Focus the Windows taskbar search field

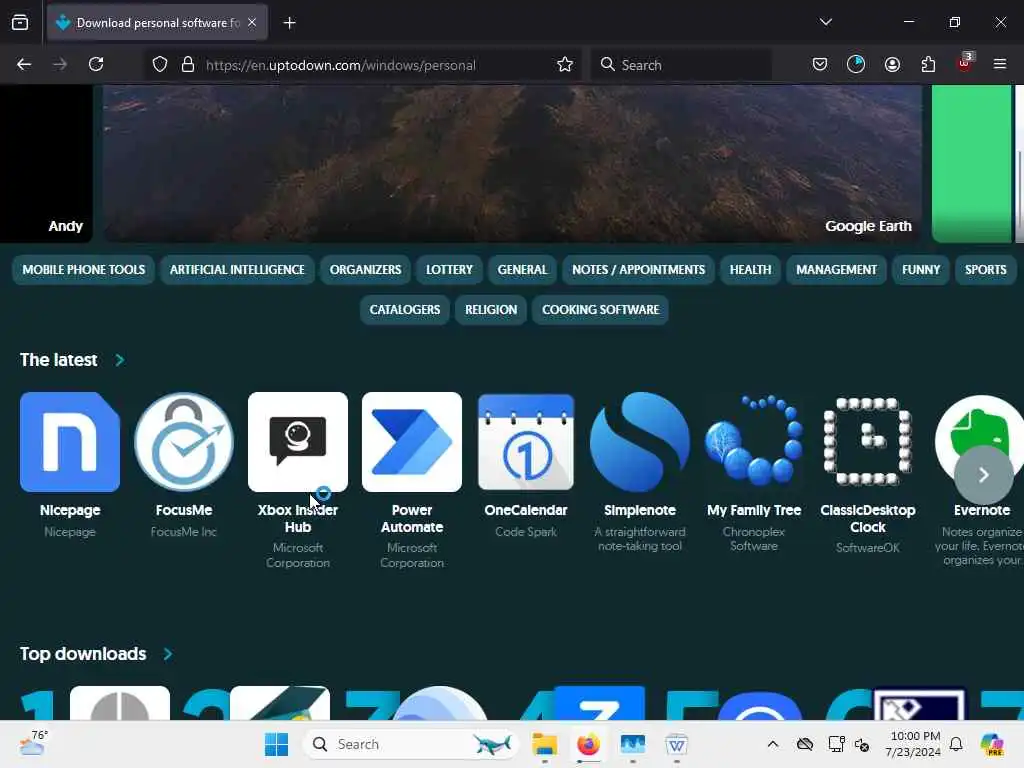(x=411, y=744)
